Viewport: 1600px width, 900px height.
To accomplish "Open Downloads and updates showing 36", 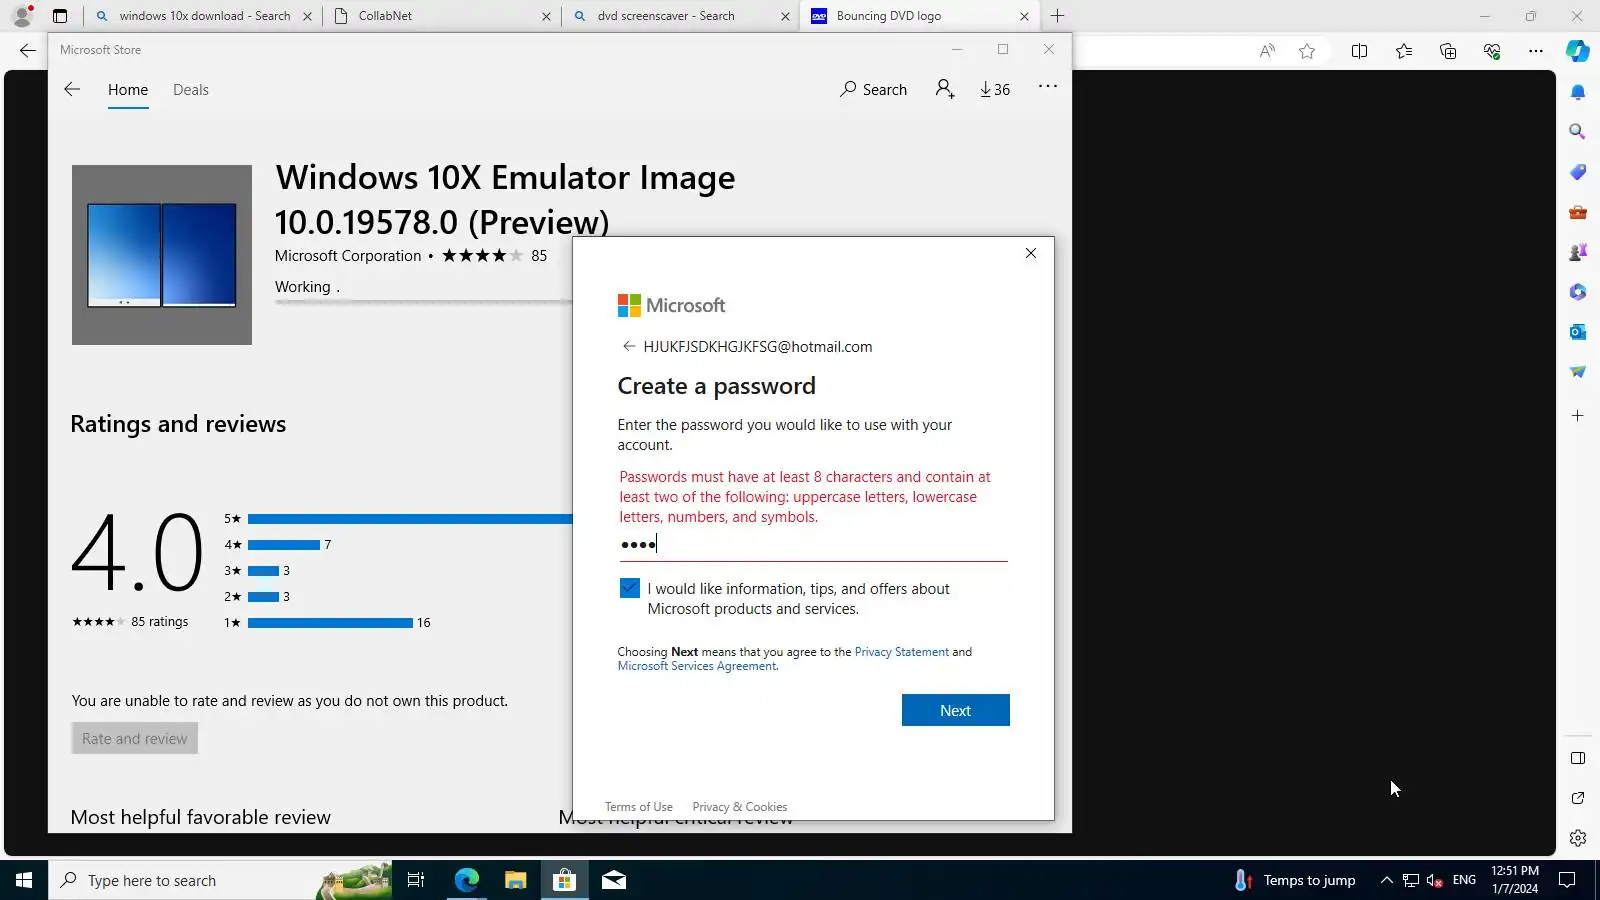I will [995, 89].
